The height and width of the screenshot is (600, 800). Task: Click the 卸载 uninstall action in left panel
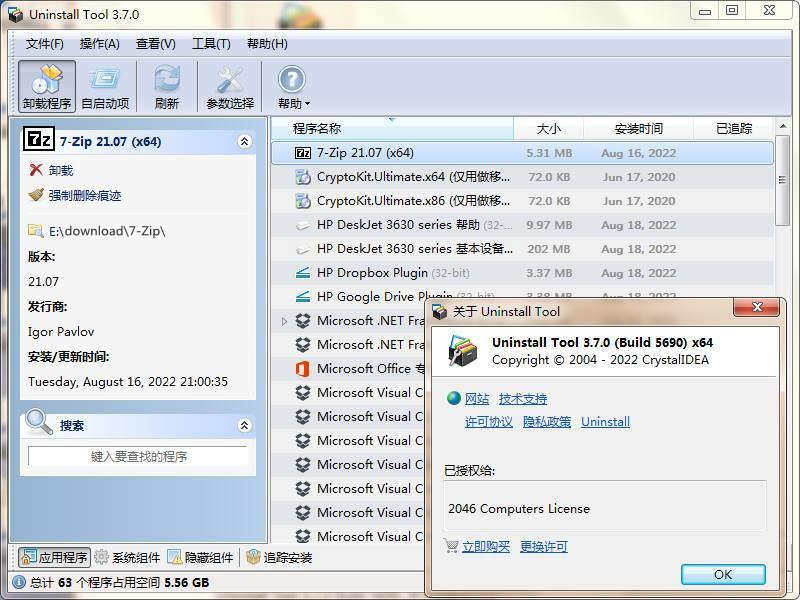[x=60, y=171]
